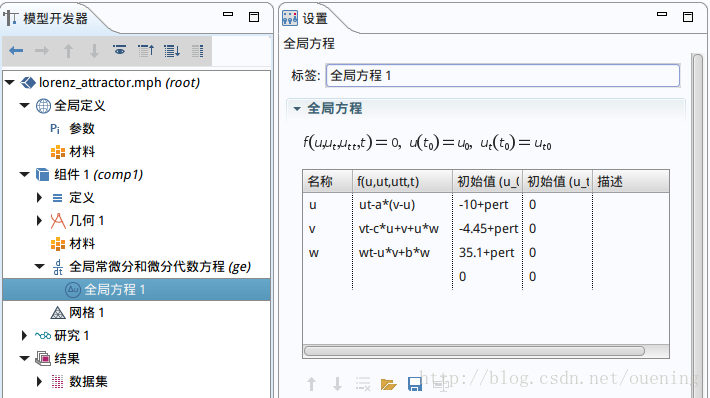Select 材料 under 全局定义

(82, 152)
